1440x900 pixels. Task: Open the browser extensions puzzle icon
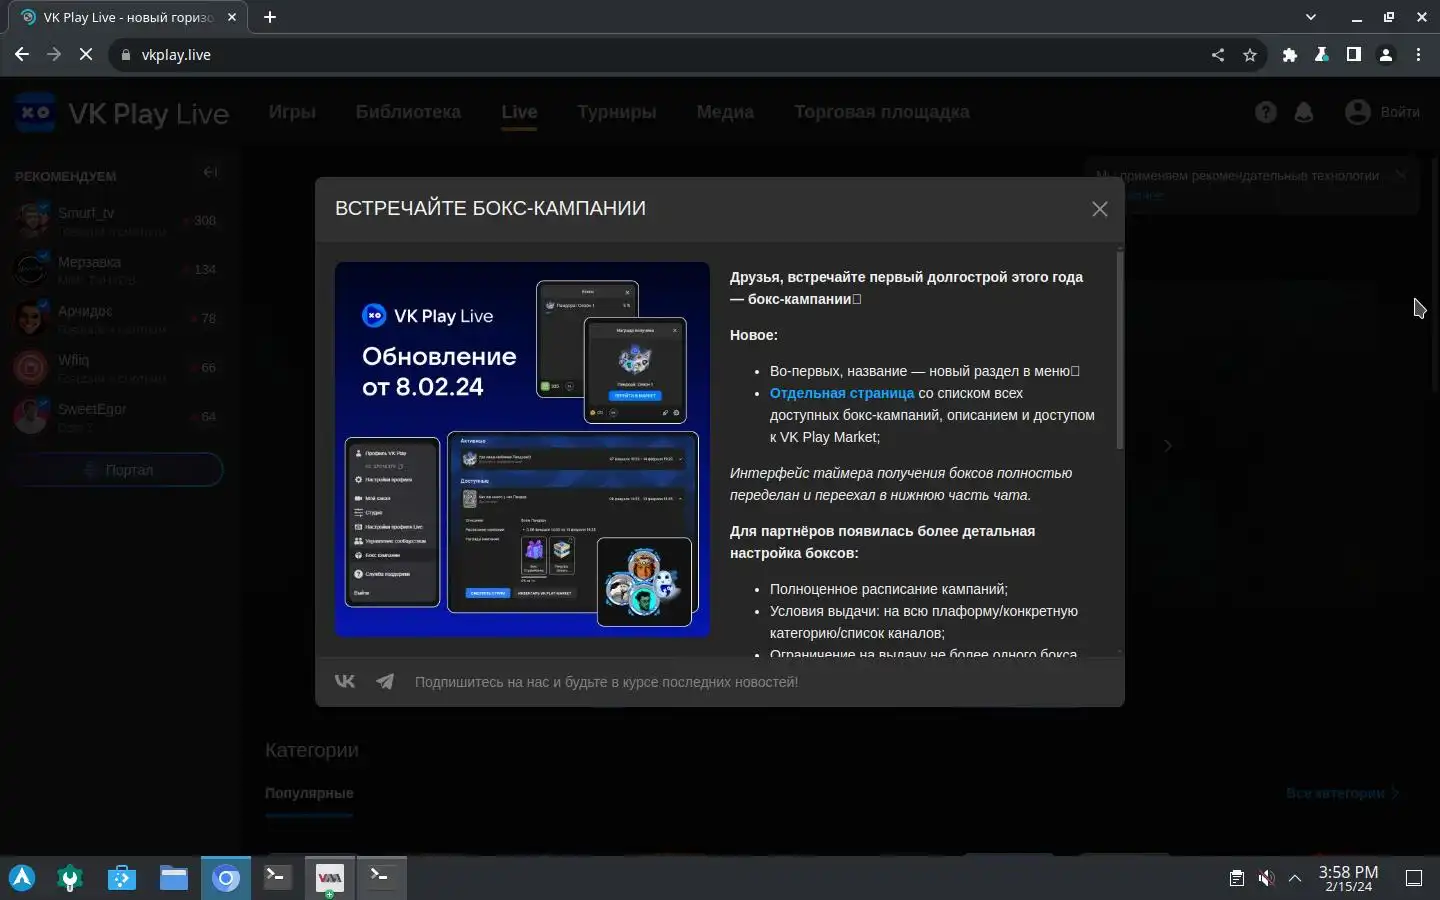coord(1290,55)
